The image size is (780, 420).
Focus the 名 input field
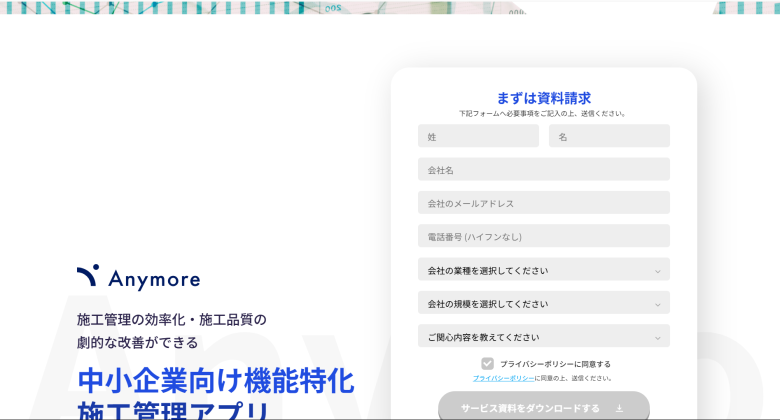pos(609,136)
